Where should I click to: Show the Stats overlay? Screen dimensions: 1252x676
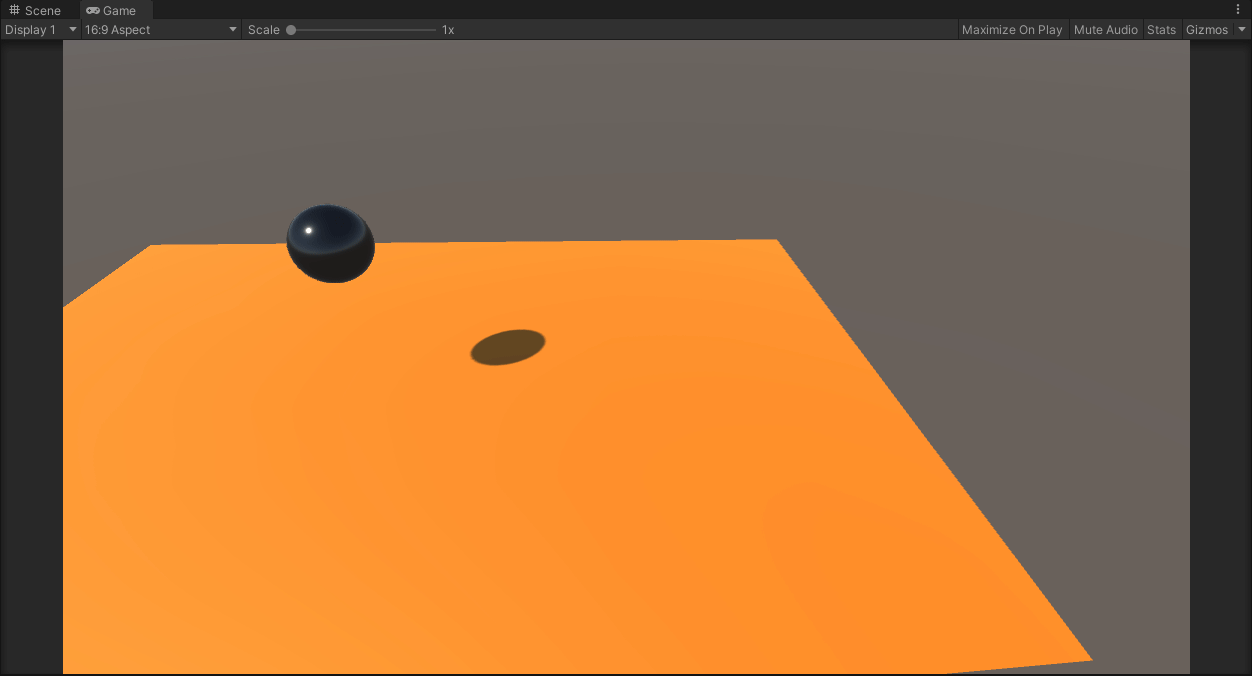tap(1161, 29)
